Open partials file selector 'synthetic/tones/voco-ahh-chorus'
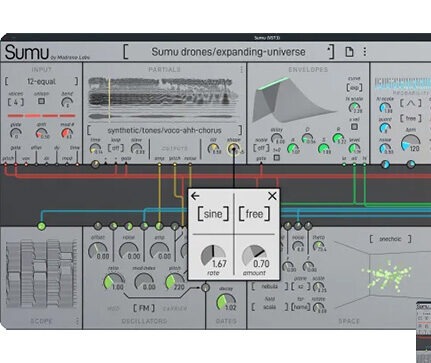Screen dimensions: 431x363 164,130
